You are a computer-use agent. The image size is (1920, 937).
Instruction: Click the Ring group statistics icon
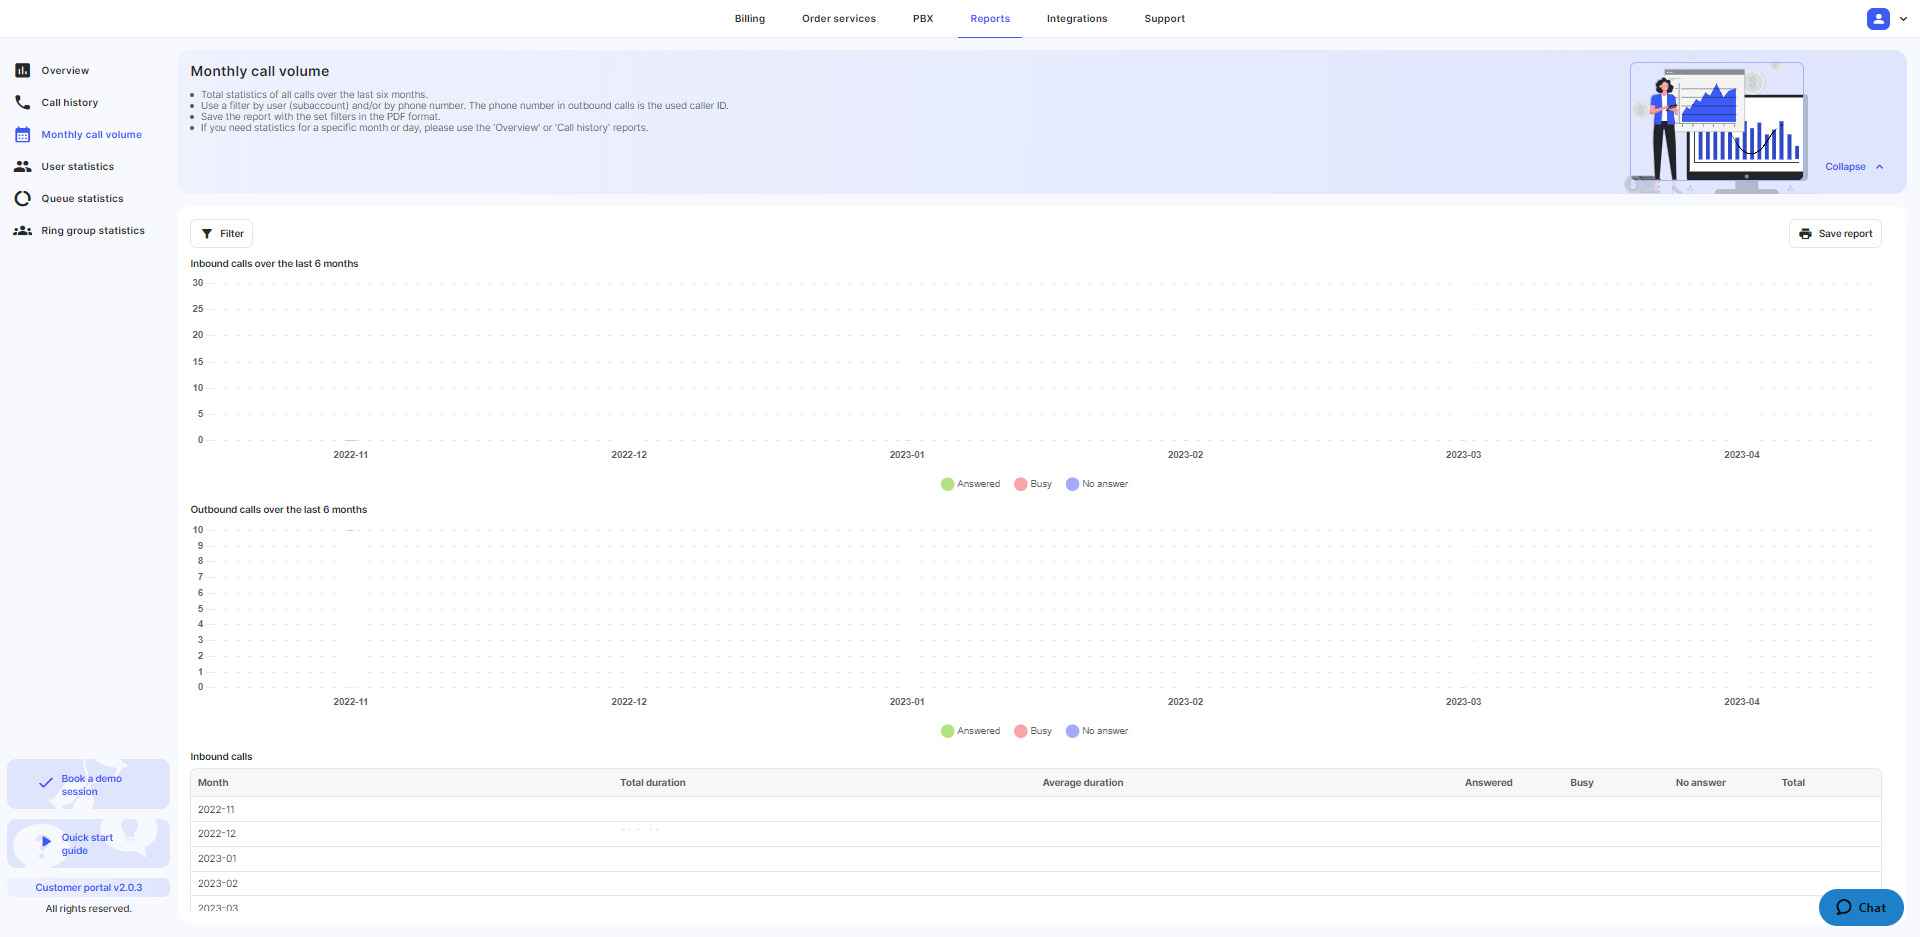pos(22,230)
